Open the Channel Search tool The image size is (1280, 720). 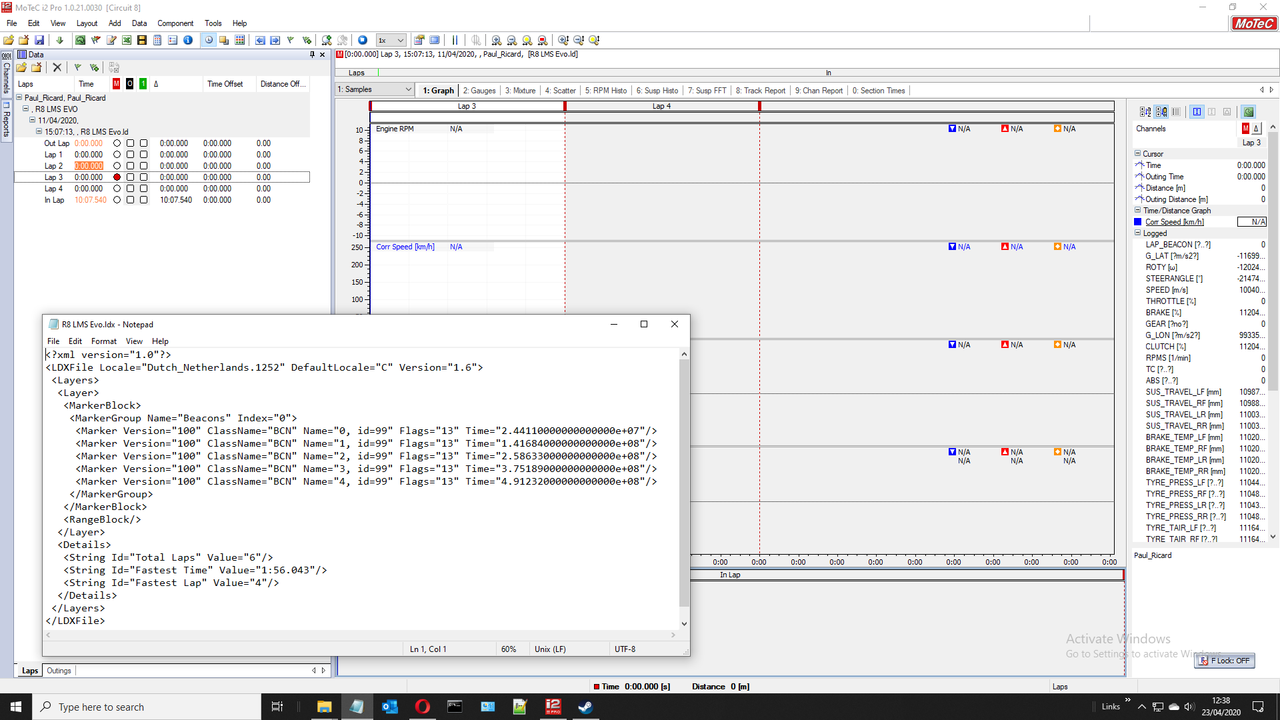pyautogui.click(x=326, y=40)
